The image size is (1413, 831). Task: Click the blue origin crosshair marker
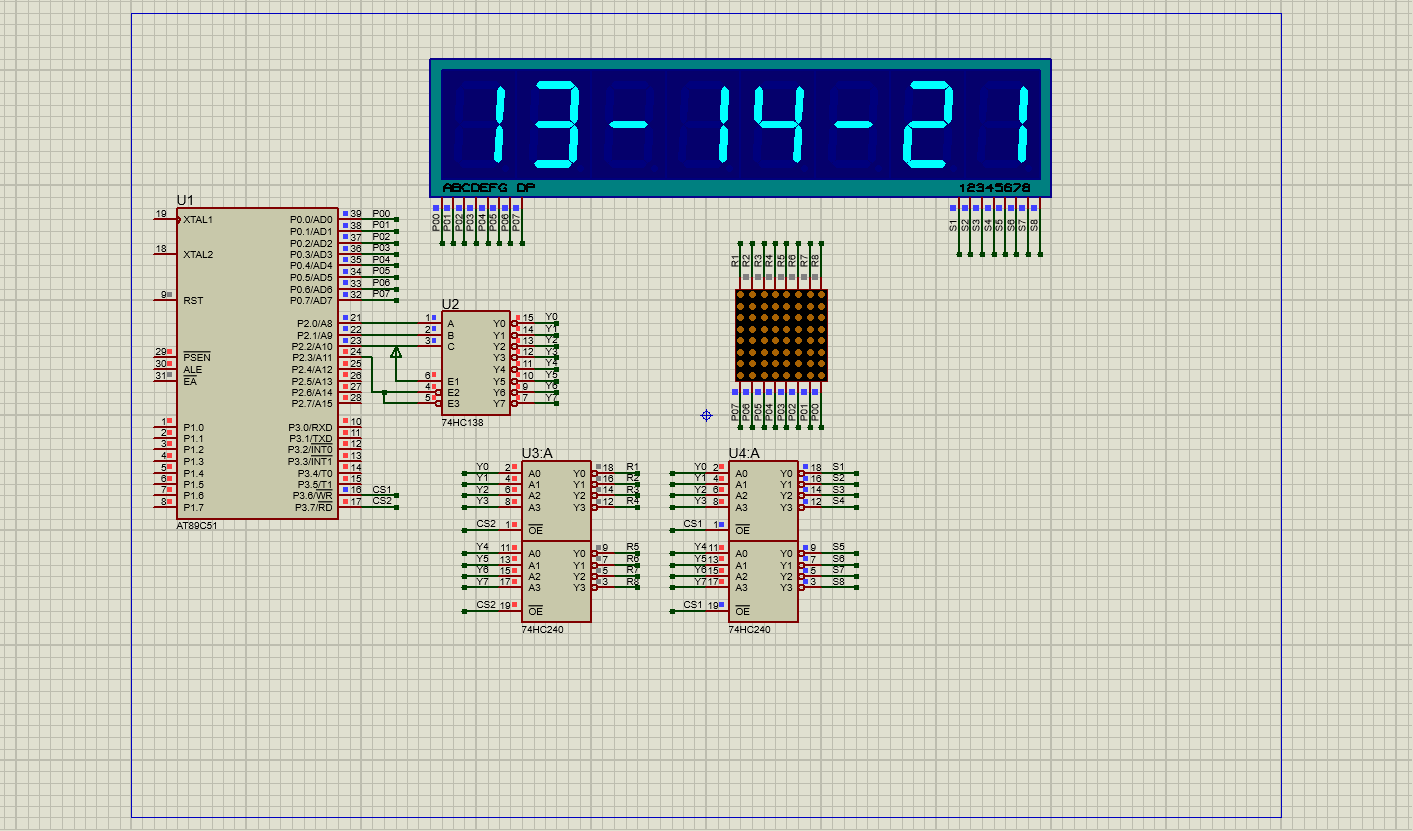tap(707, 415)
